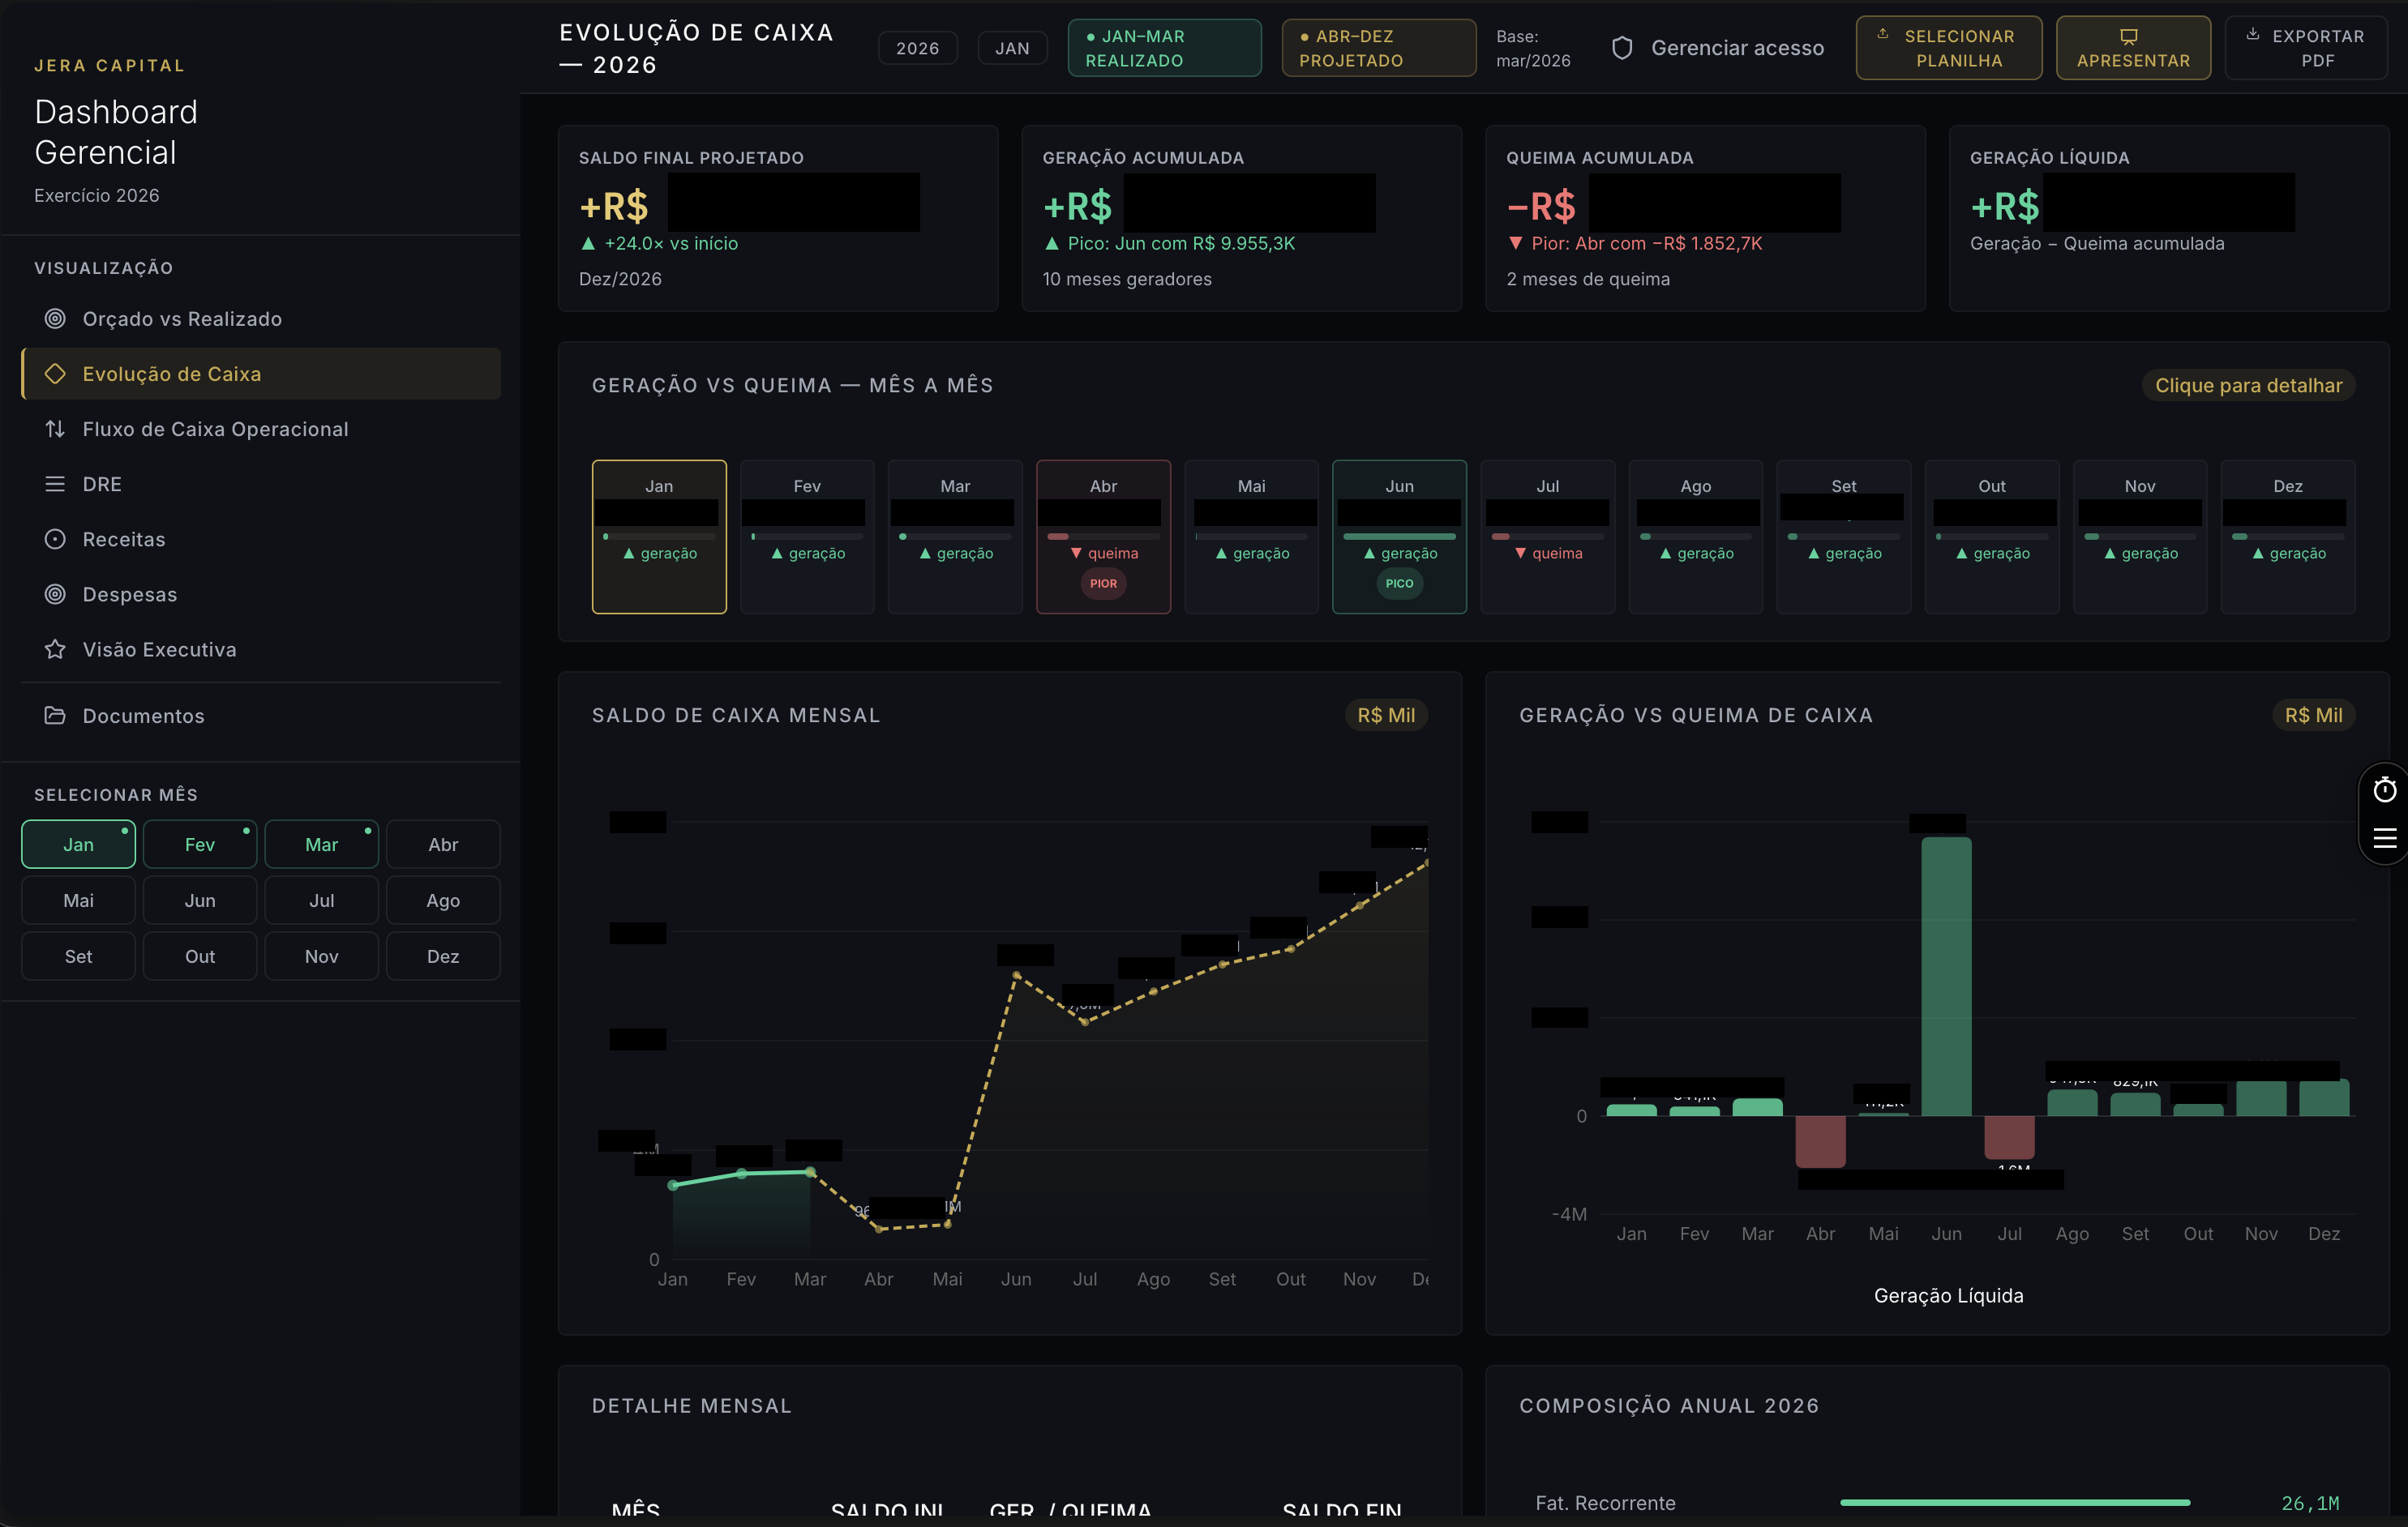This screenshot has height=1527, width=2408.
Task: Toggle the ABR–DEZ PROJETADO view
Action: [1378, 47]
